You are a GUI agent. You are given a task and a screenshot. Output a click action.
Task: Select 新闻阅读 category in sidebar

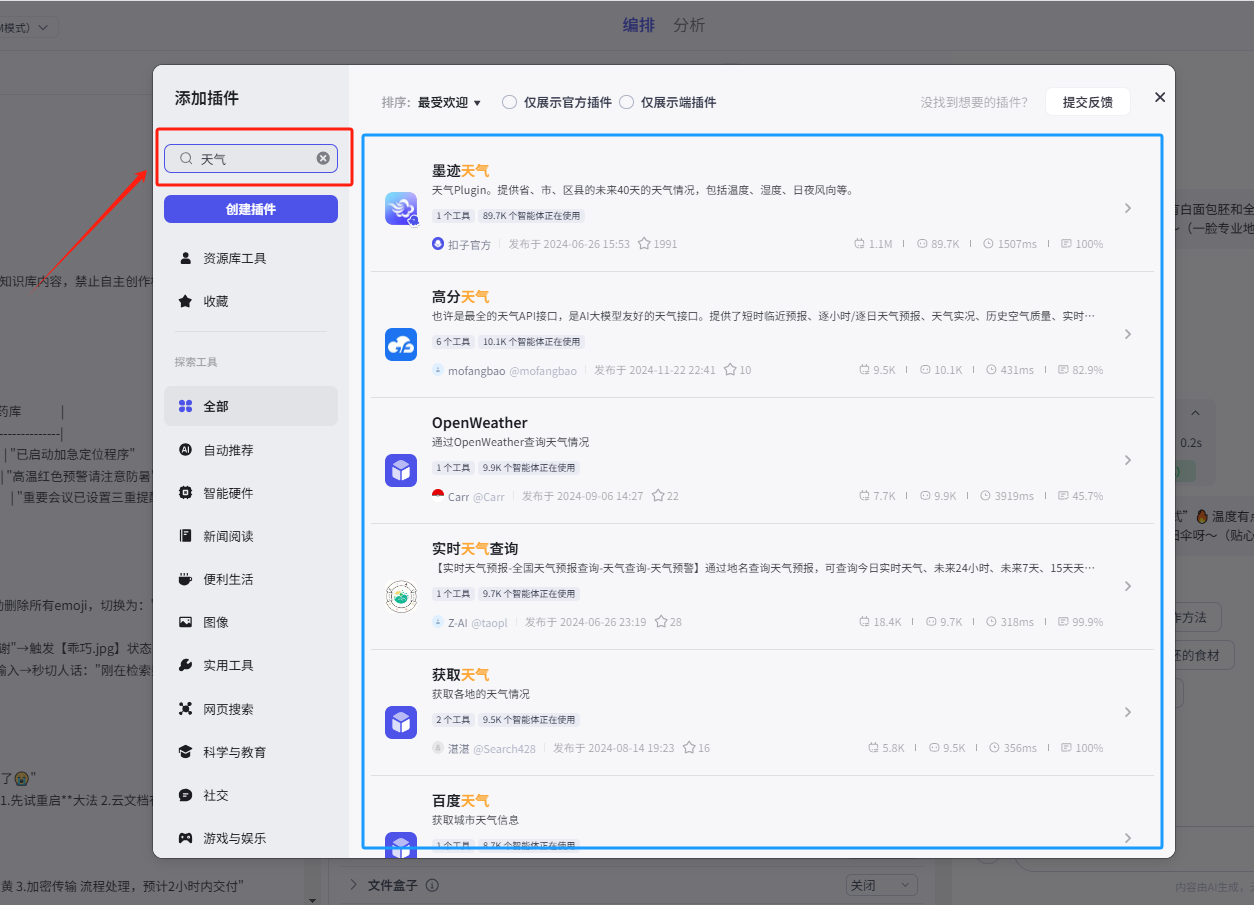[228, 536]
